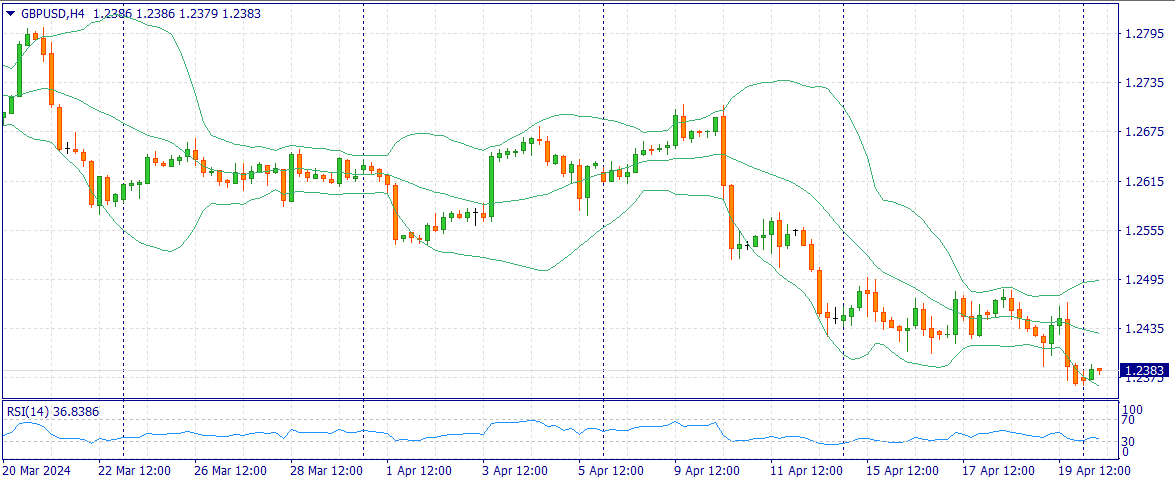
Task: Select the current price tag 1.2383
Action: [1143, 370]
